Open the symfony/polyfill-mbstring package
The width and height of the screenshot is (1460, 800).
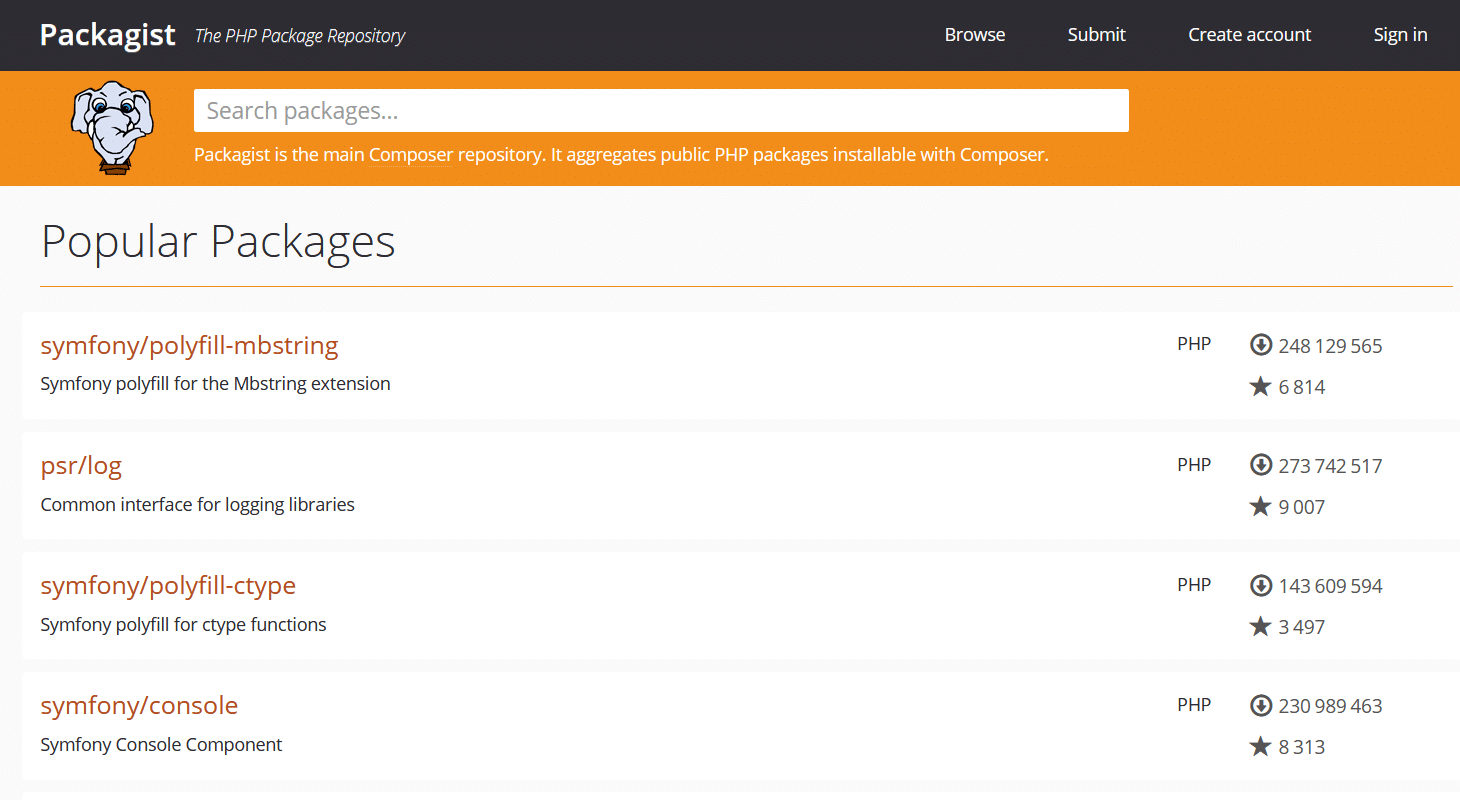189,346
